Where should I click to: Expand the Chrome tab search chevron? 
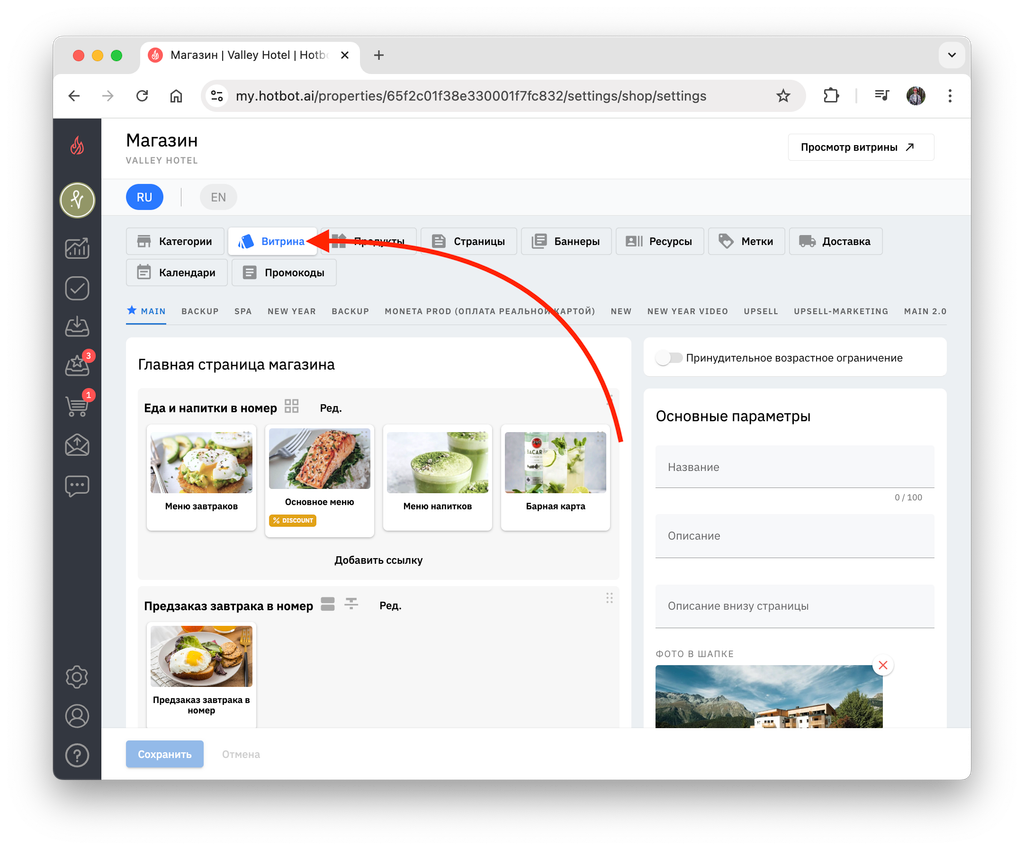[x=952, y=55]
